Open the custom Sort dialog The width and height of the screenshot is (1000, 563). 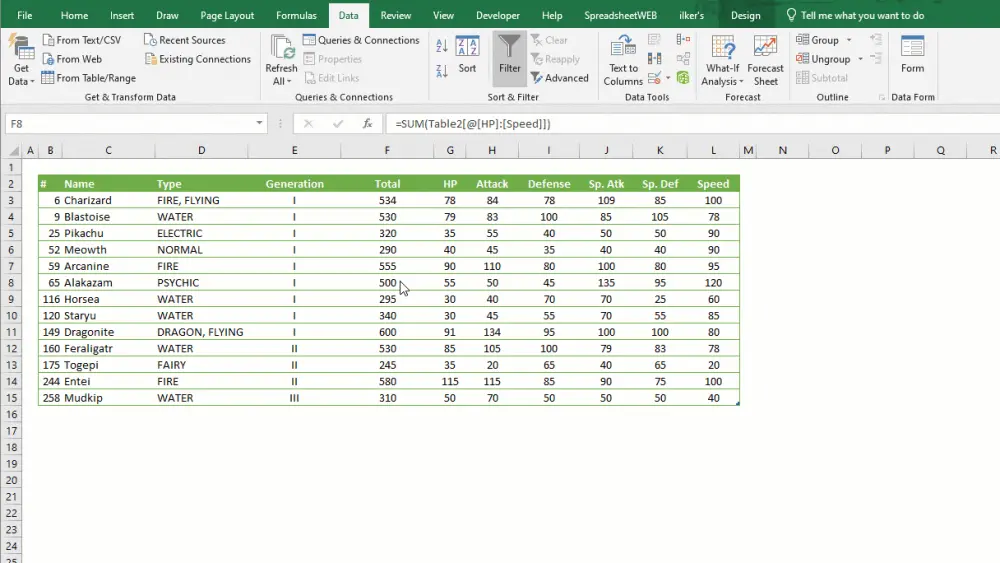click(467, 55)
